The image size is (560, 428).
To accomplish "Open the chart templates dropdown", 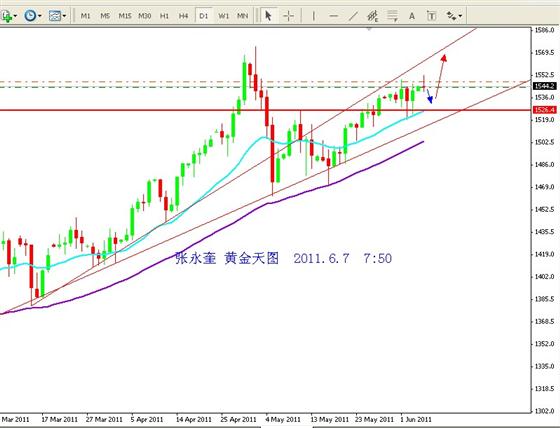I will [x=64, y=16].
